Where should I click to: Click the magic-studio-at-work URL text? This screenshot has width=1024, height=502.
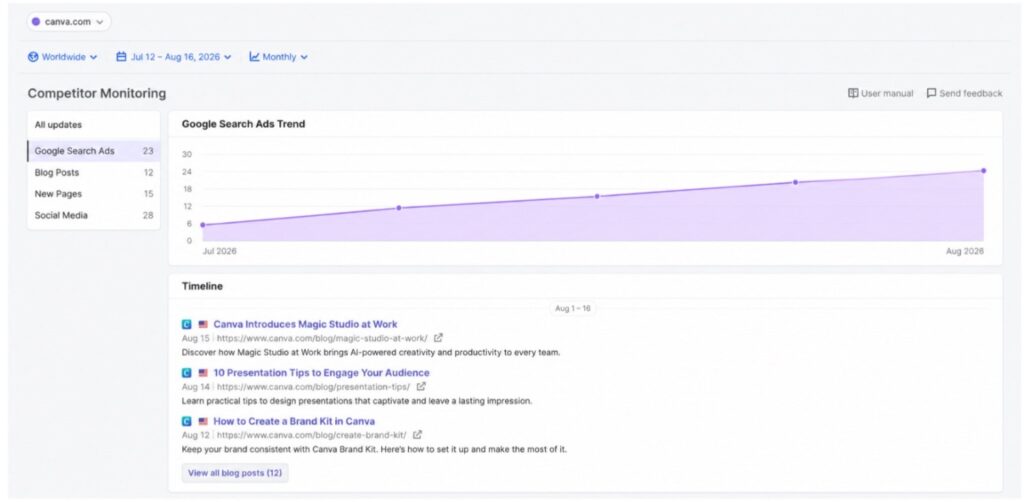pyautogui.click(x=323, y=338)
